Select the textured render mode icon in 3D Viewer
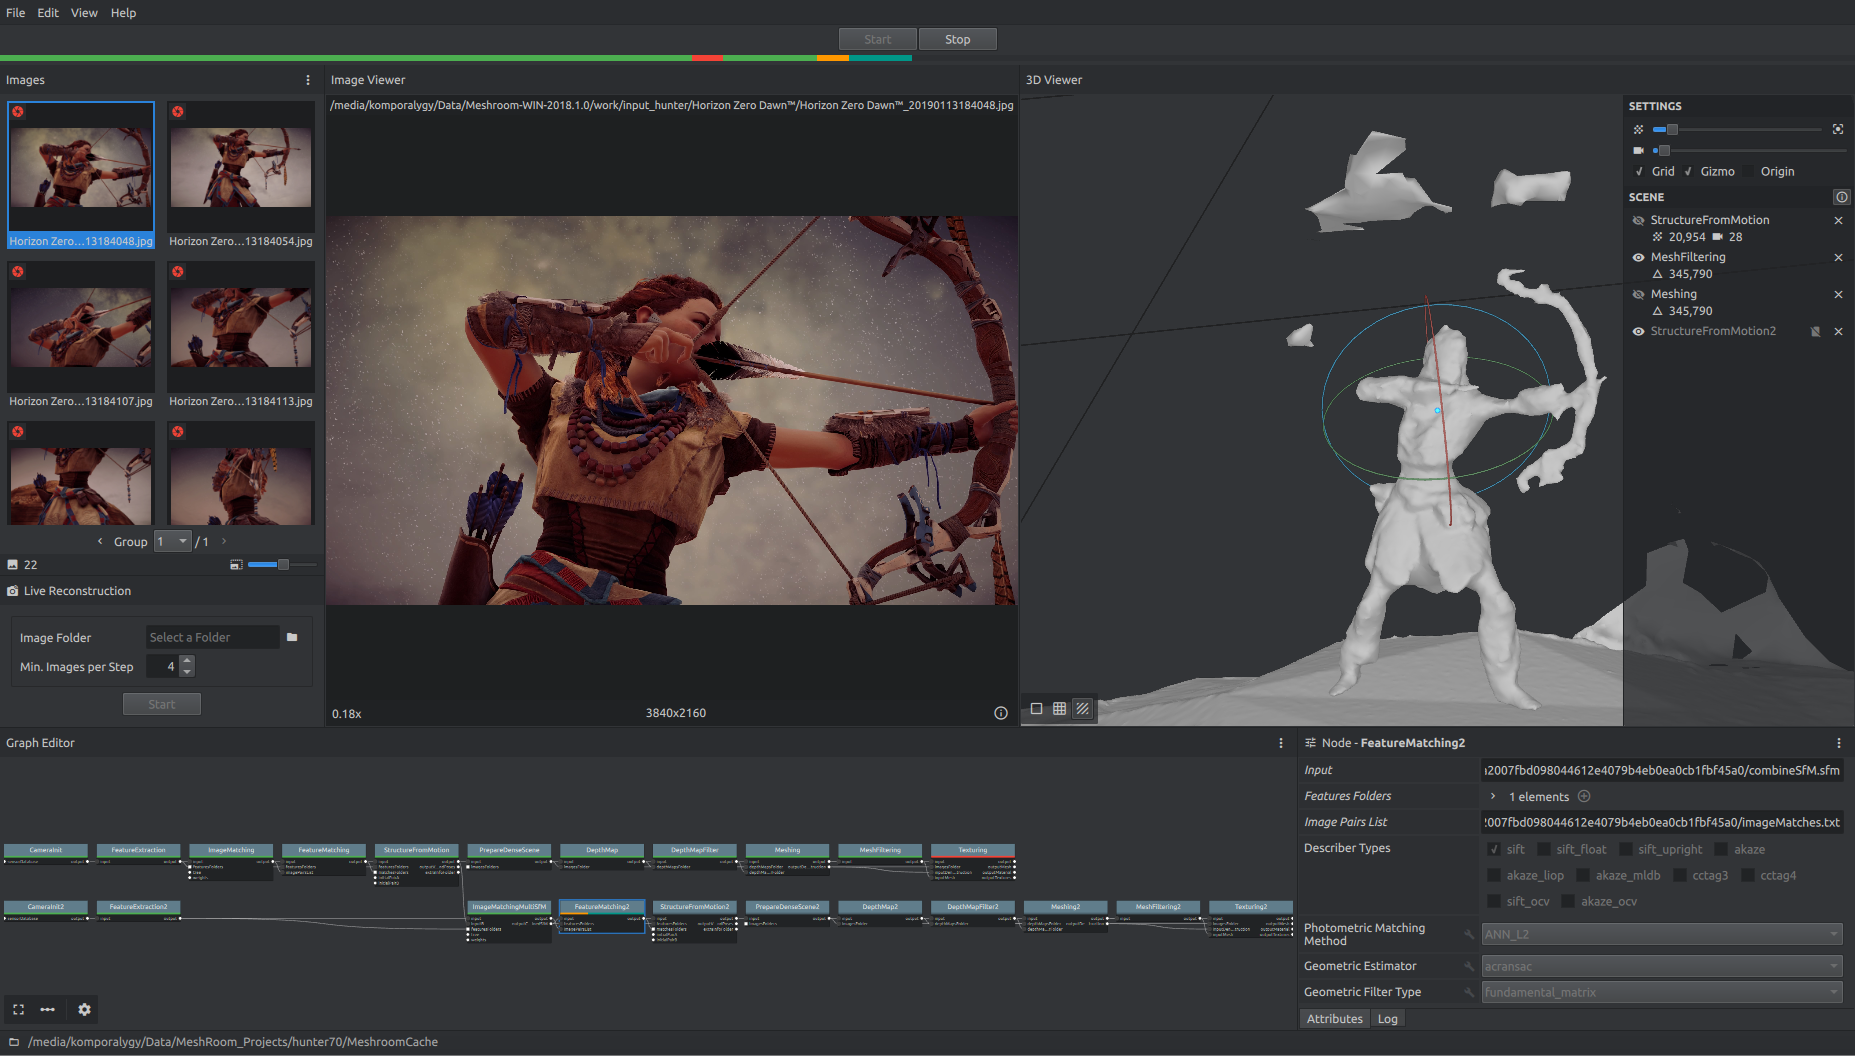This screenshot has width=1855, height=1056. (x=1082, y=709)
